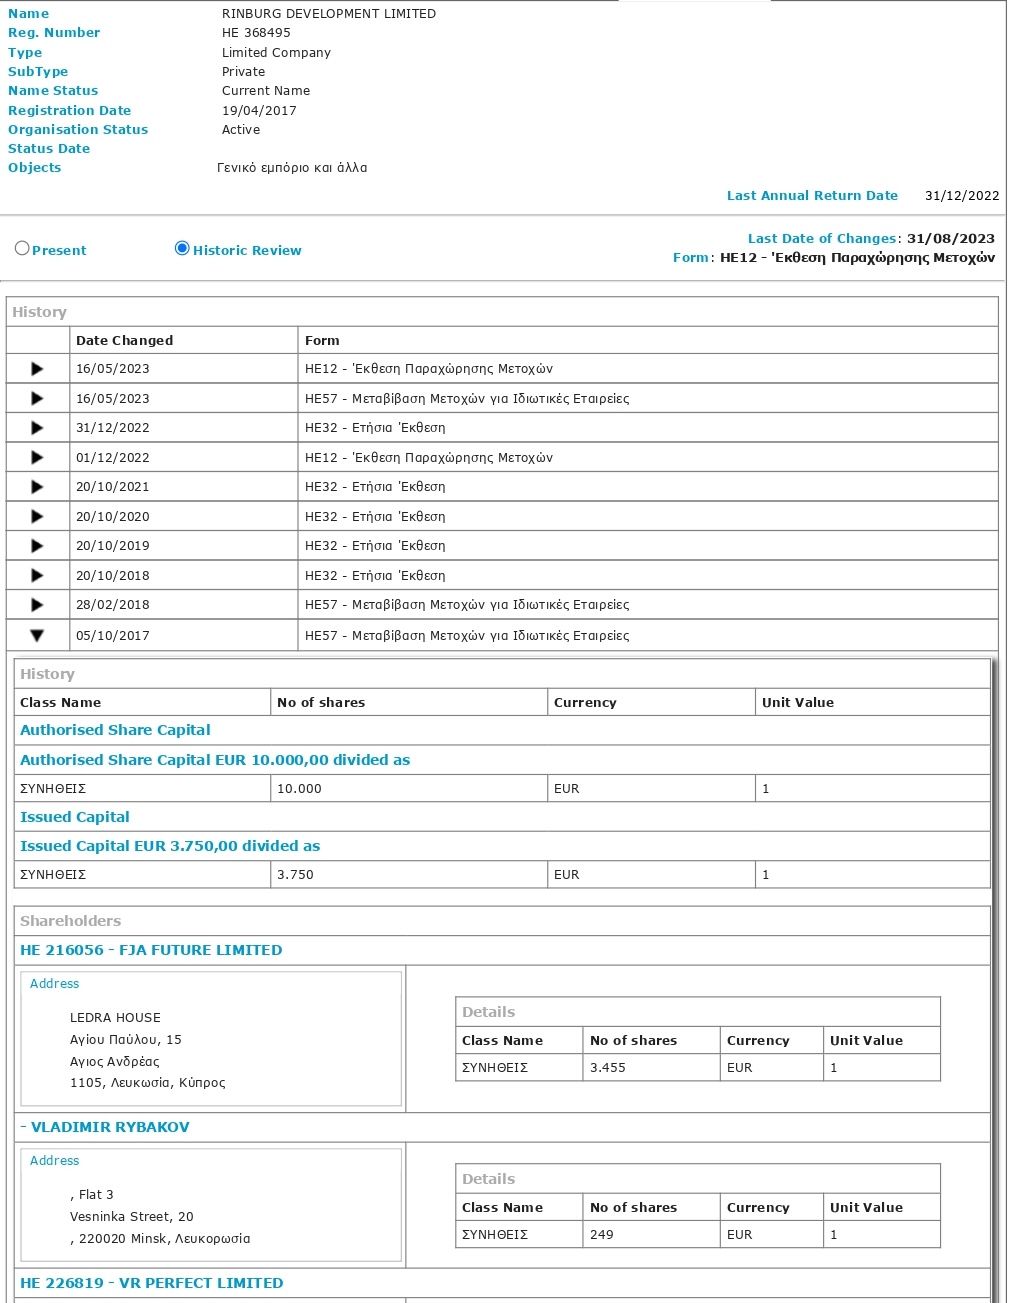The width and height of the screenshot is (1010, 1303).
Task: Expand the 16/05/2023 HE12 history row
Action: tap(37, 369)
